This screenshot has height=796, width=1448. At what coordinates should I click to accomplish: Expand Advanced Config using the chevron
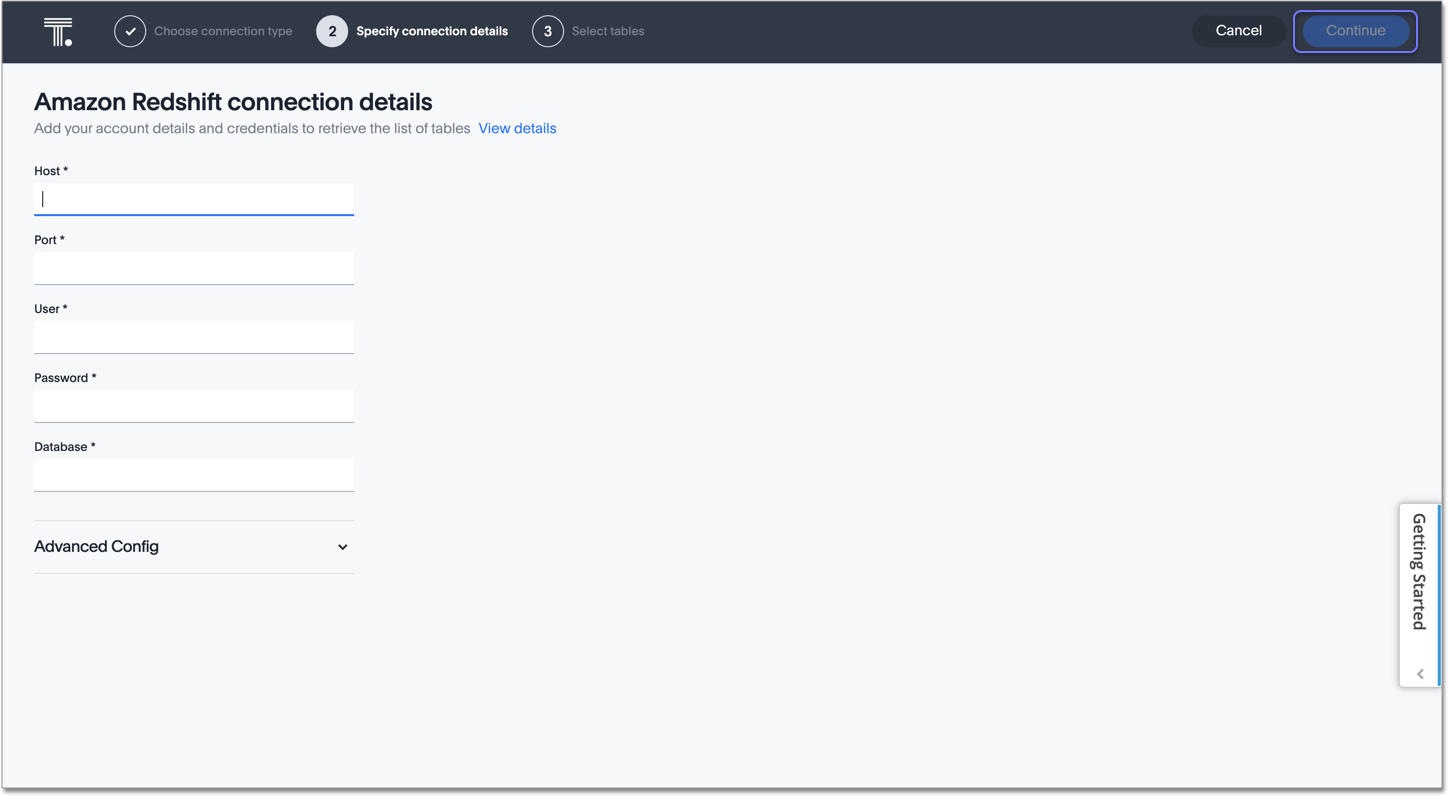tap(342, 547)
